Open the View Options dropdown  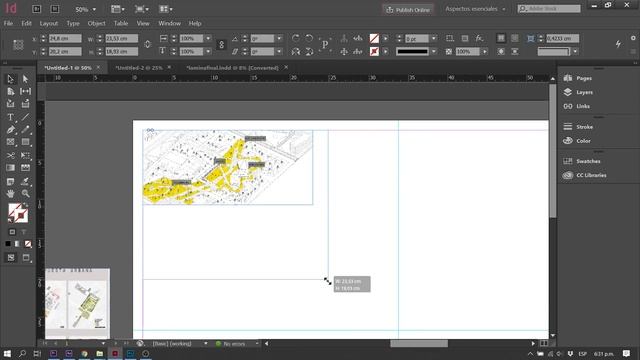tap(118, 9)
